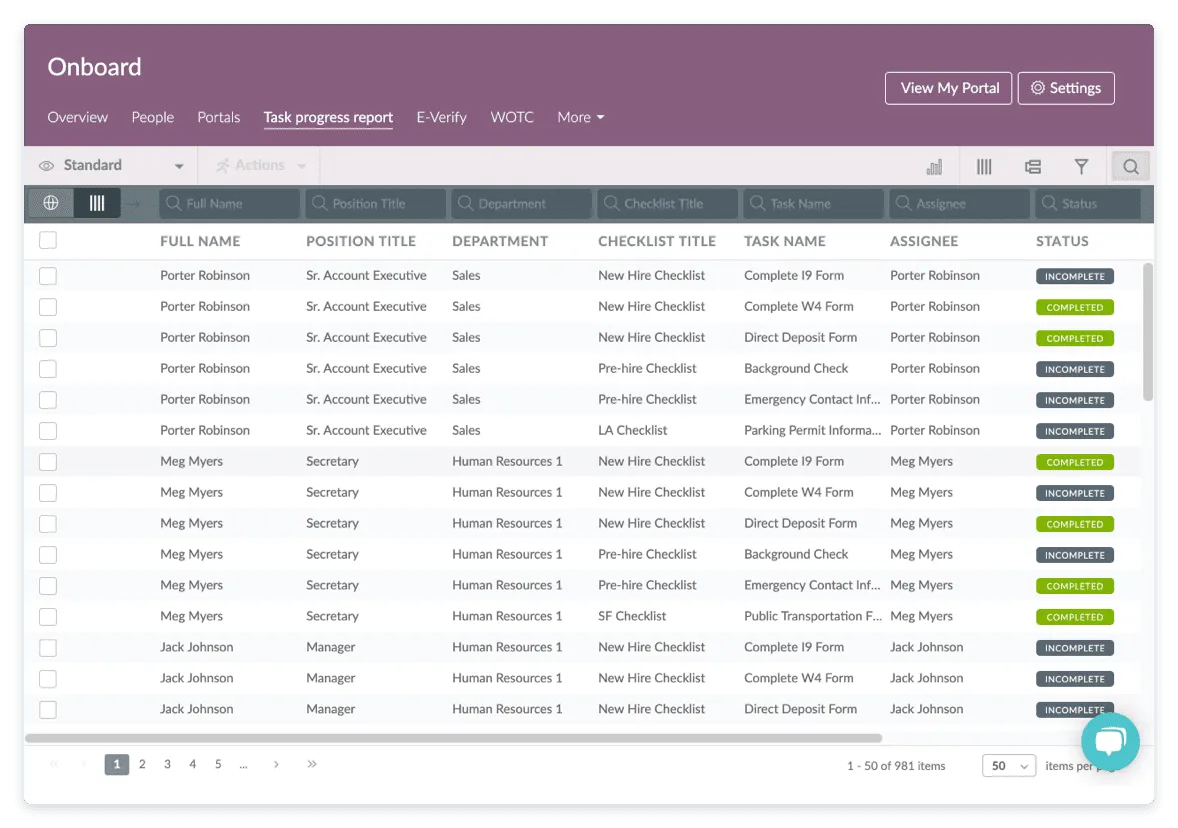Click the View My Portal button
The image size is (1178, 828).
[948, 88]
